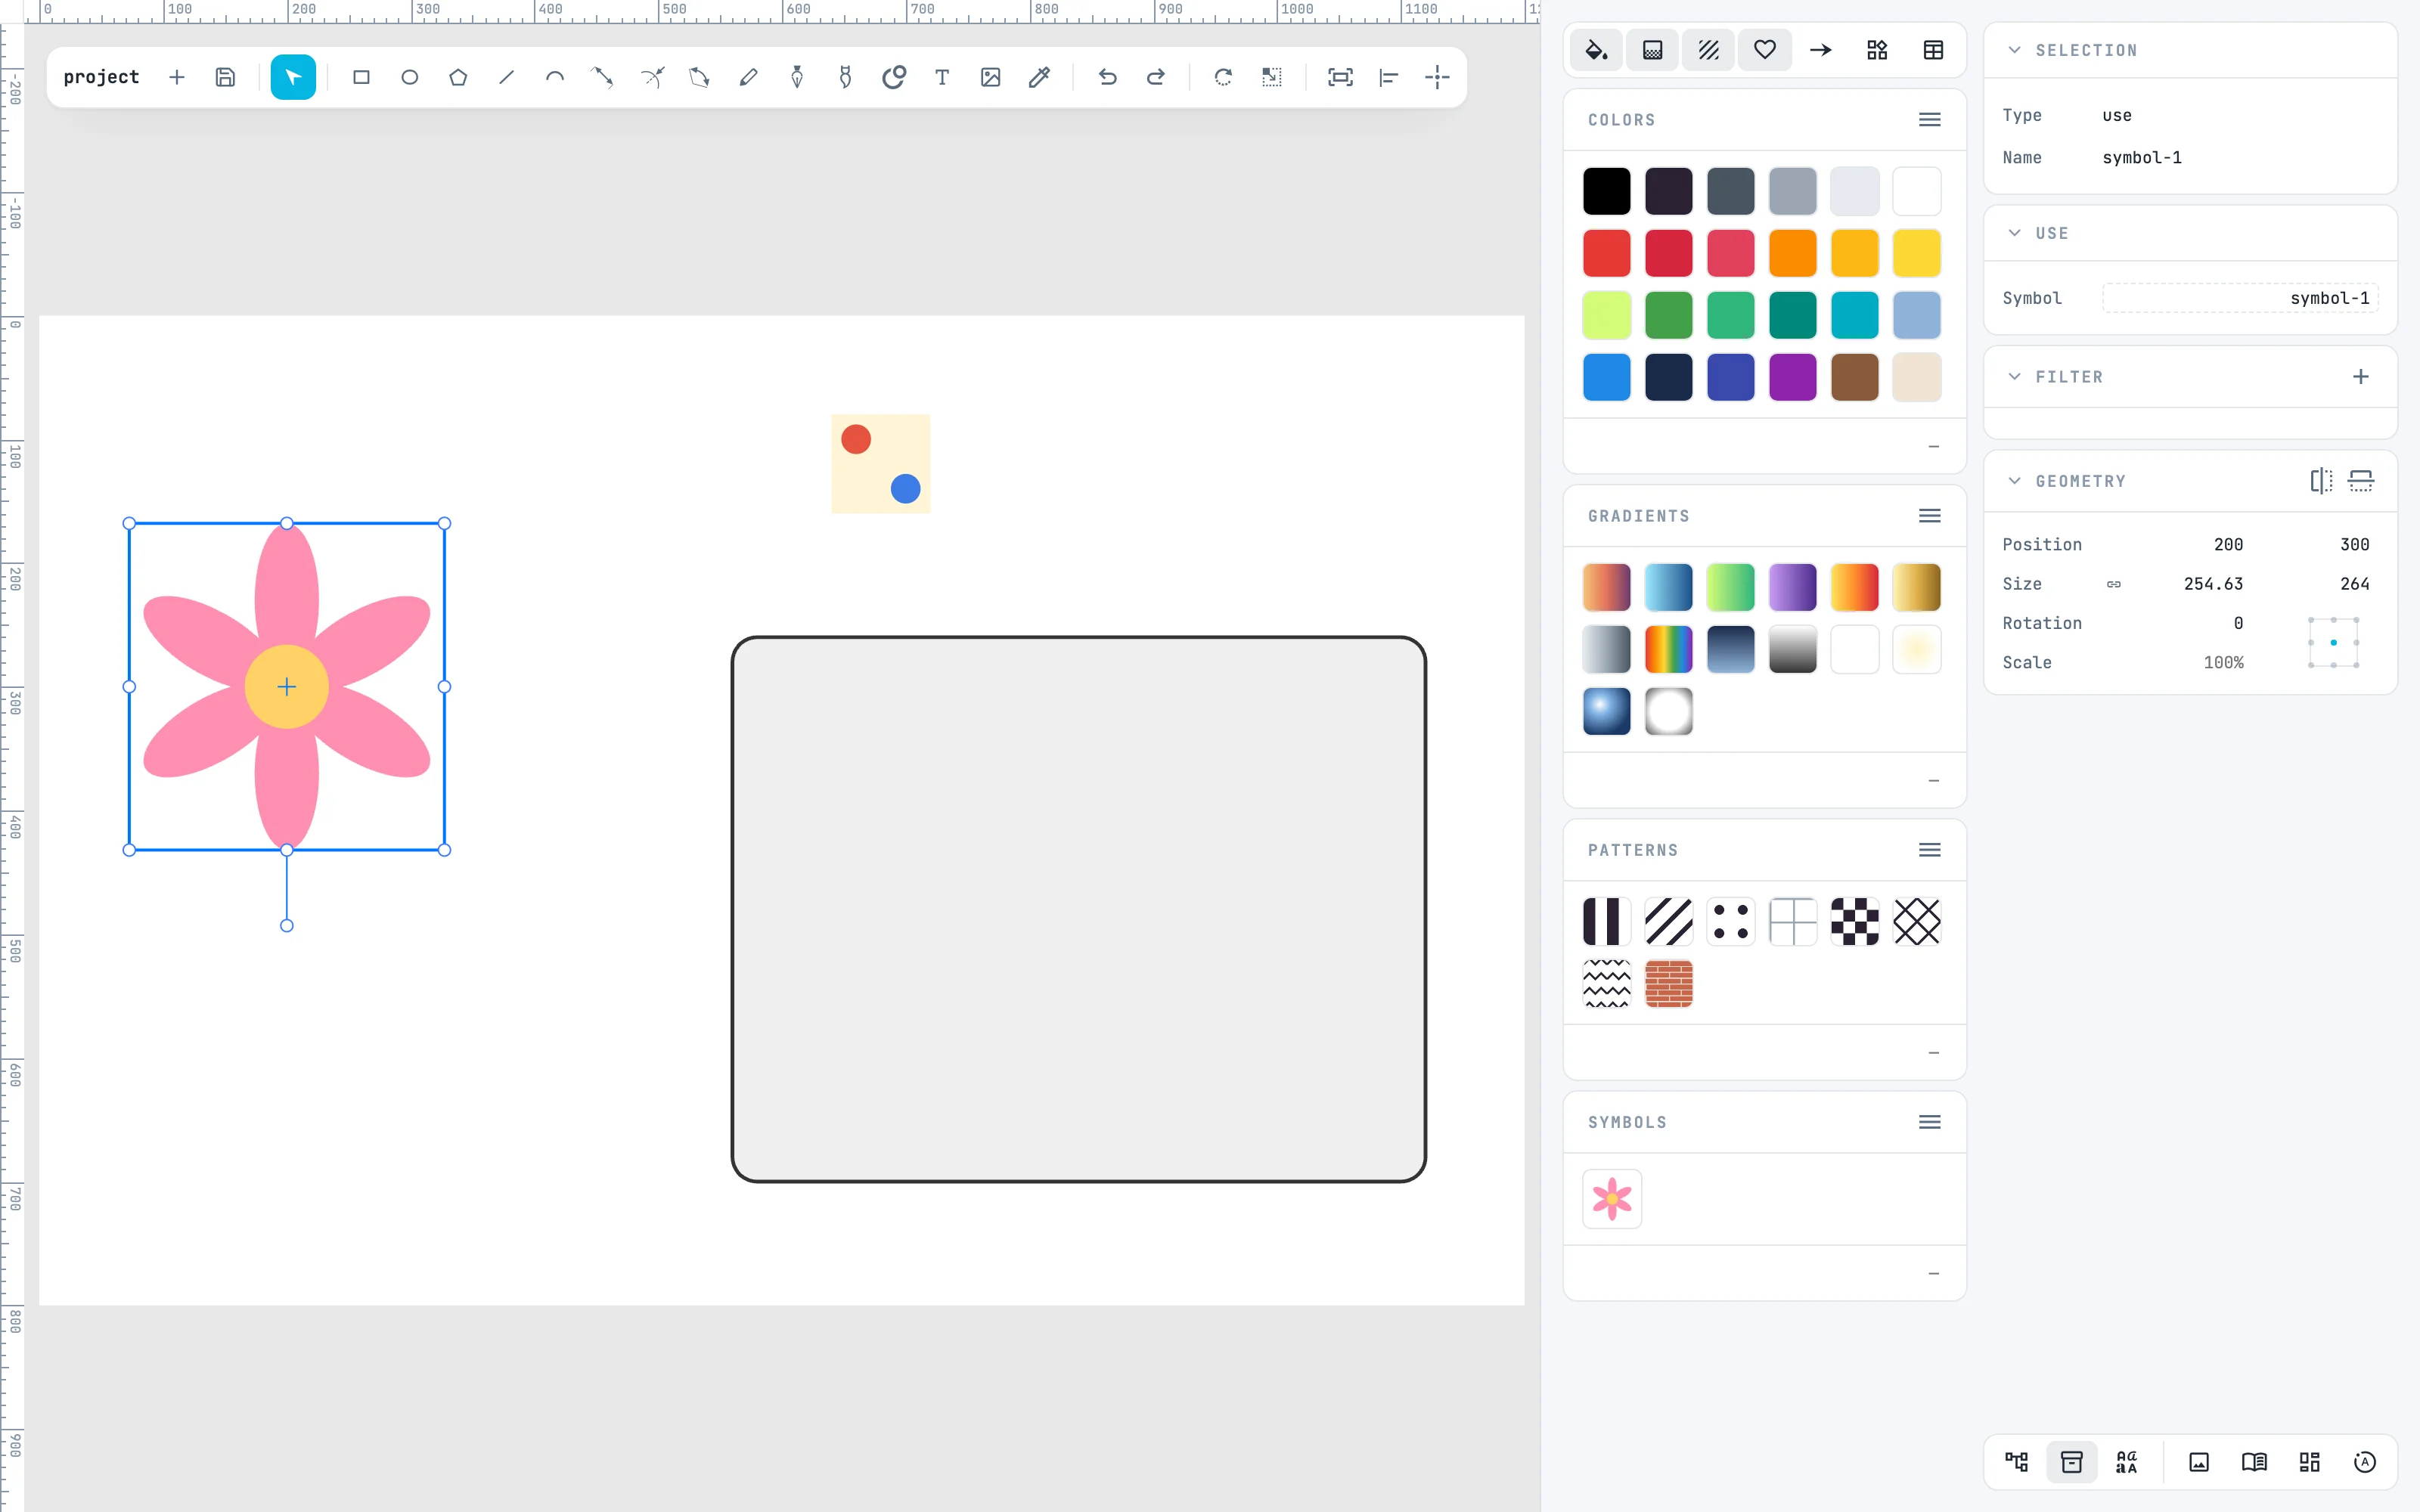Select the Rectangle tool

361,77
